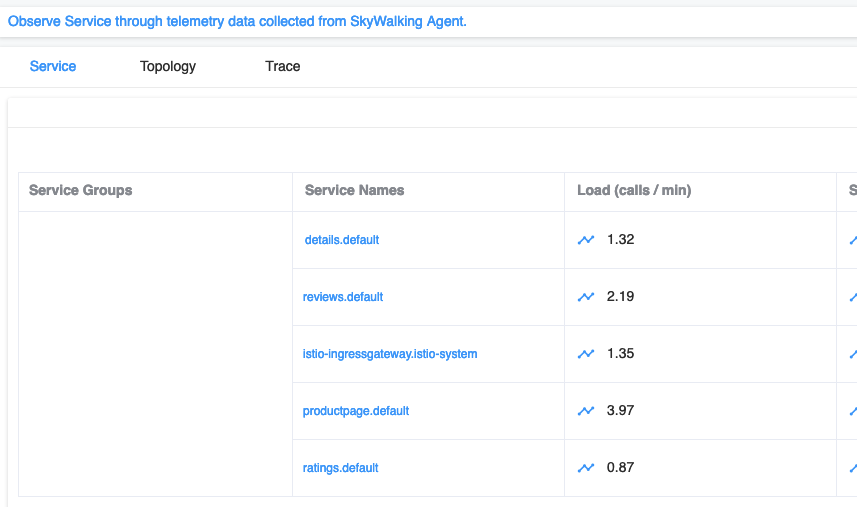The height and width of the screenshot is (507, 857).
Task: Click the trend chart icon for details.default load
Action: [586, 240]
